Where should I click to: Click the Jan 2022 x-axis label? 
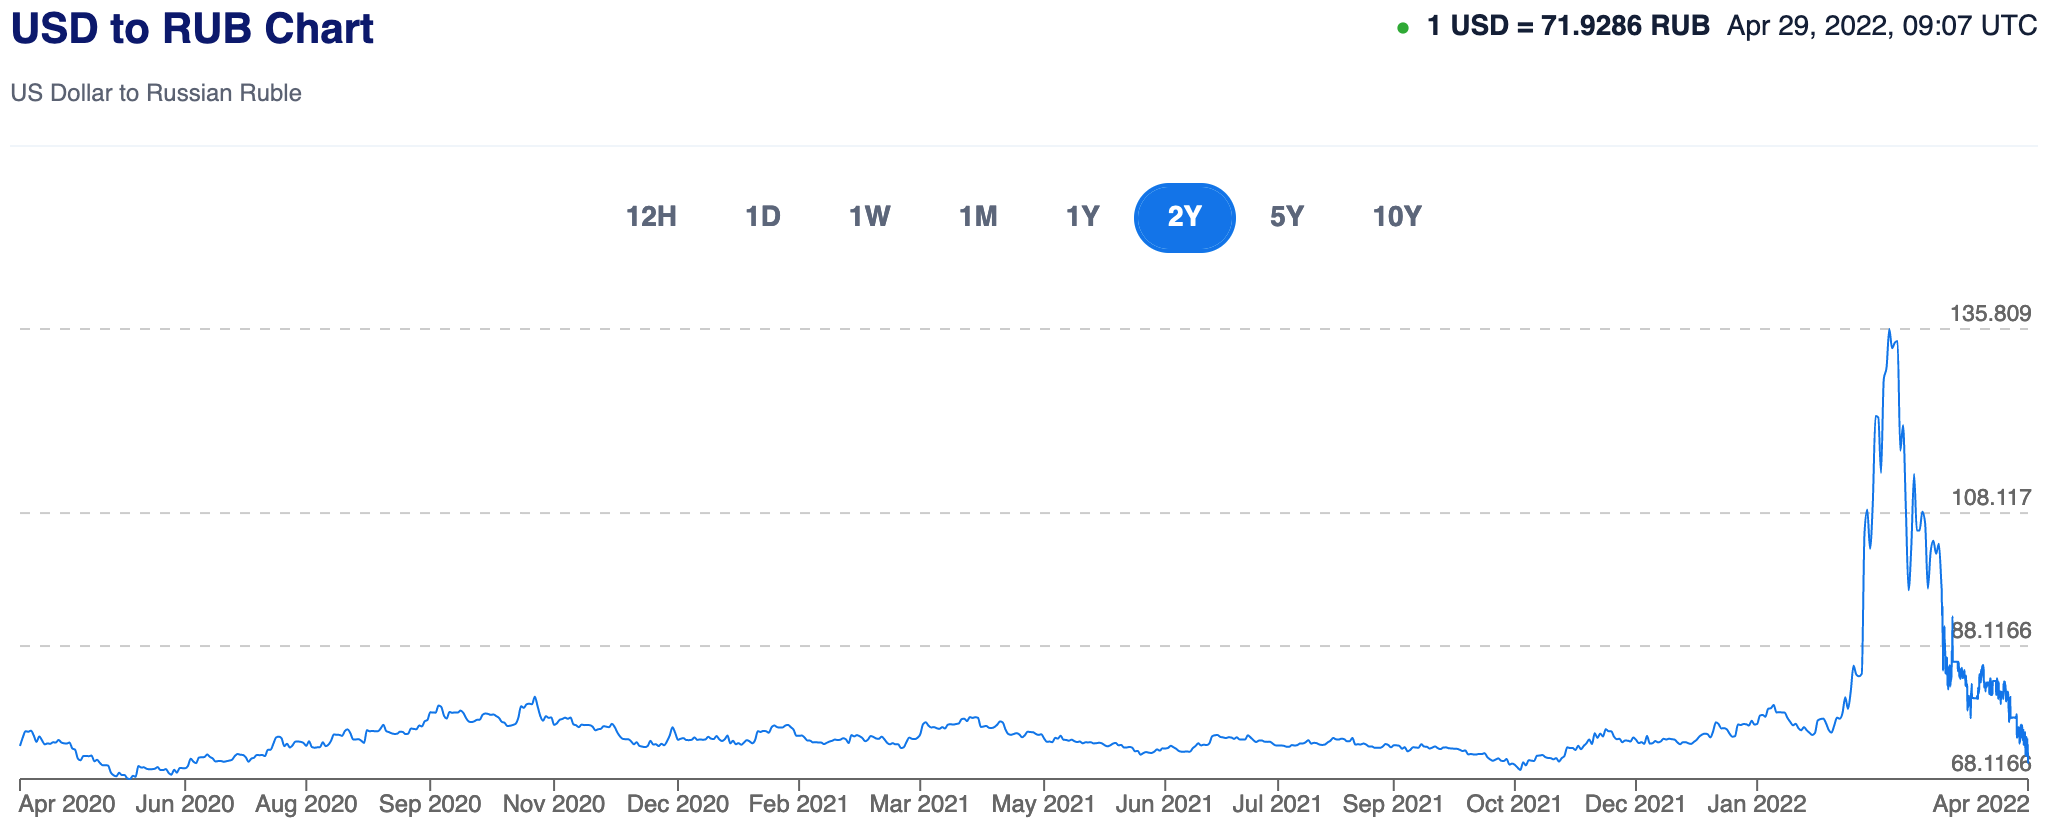point(1757,804)
